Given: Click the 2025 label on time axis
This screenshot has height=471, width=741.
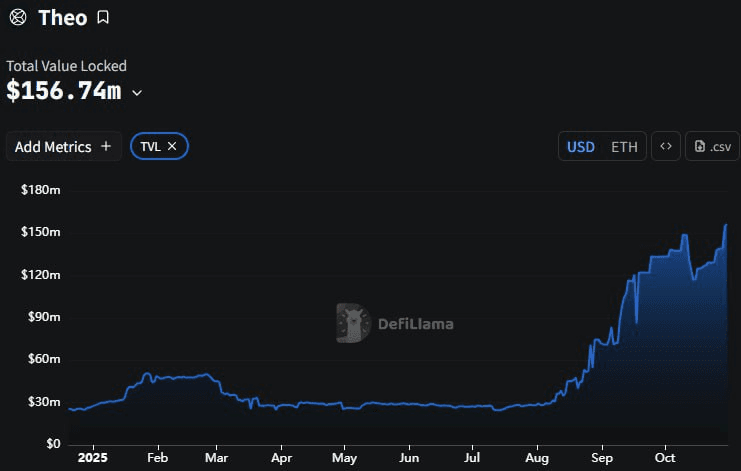Looking at the screenshot, I should [x=91, y=457].
